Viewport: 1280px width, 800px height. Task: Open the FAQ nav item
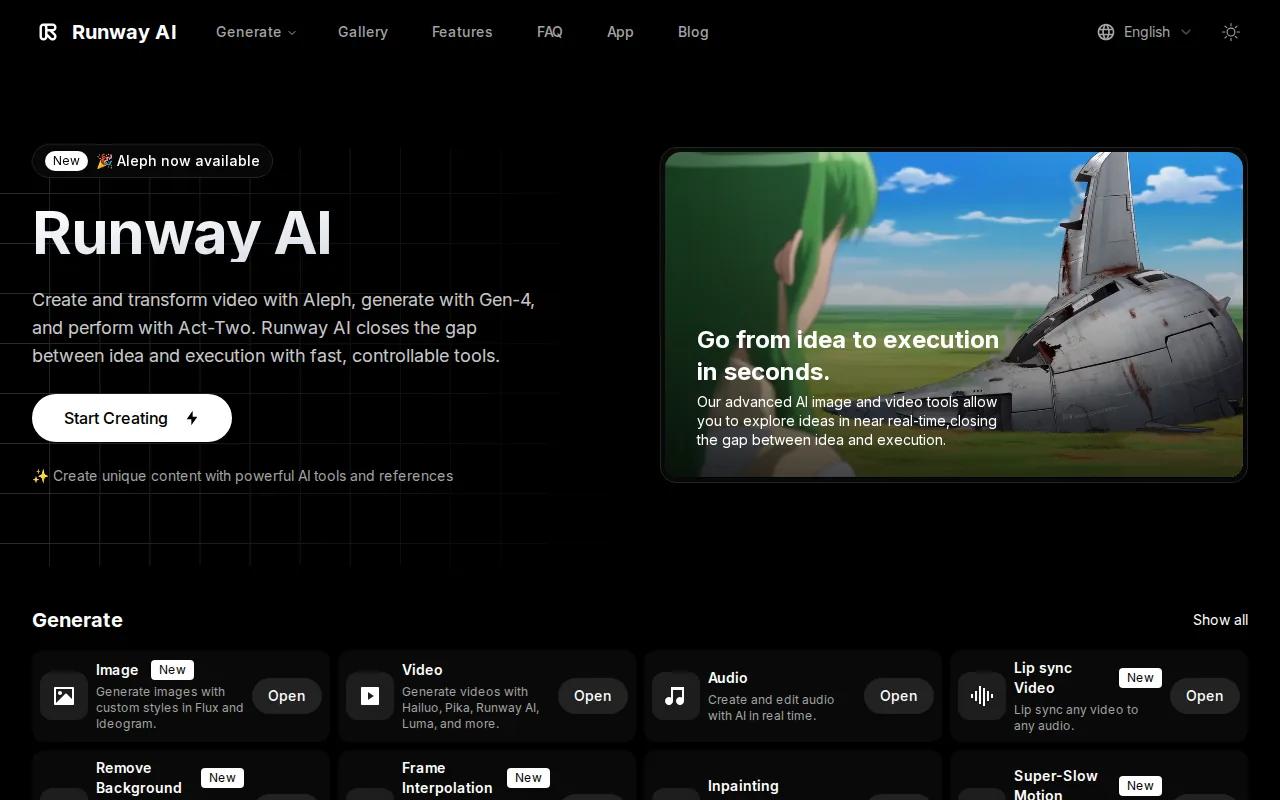coord(550,32)
